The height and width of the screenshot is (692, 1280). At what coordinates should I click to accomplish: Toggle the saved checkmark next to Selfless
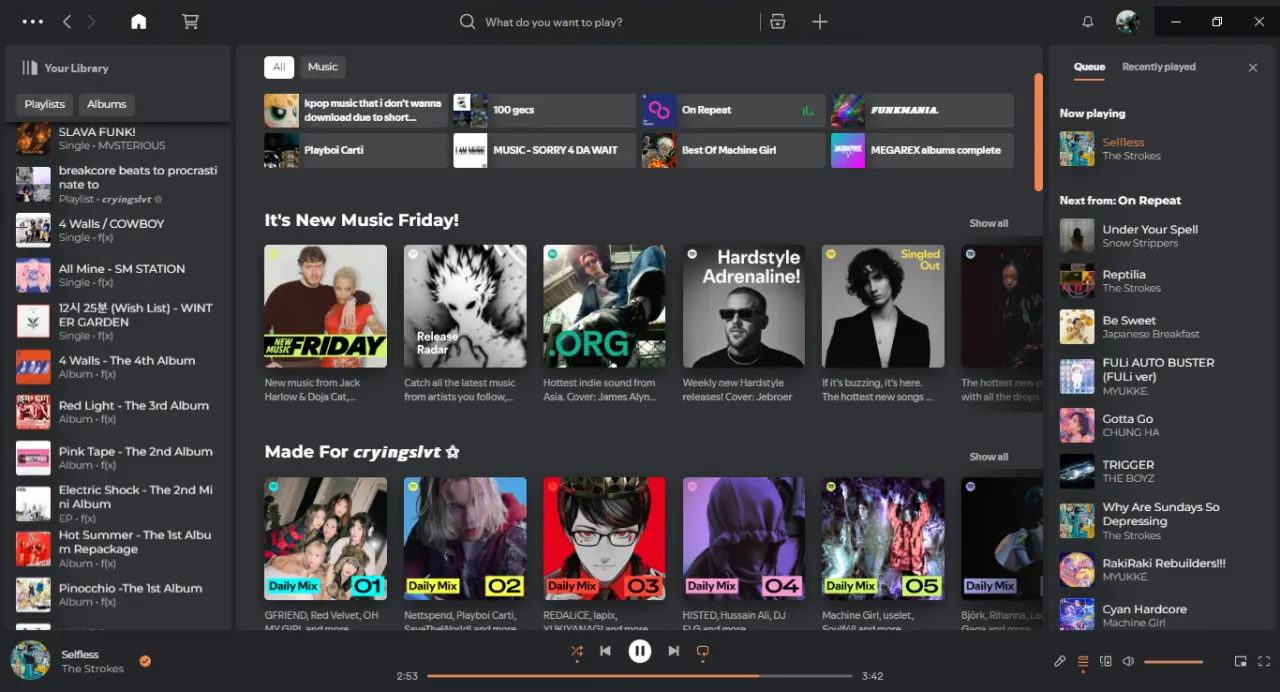click(145, 661)
